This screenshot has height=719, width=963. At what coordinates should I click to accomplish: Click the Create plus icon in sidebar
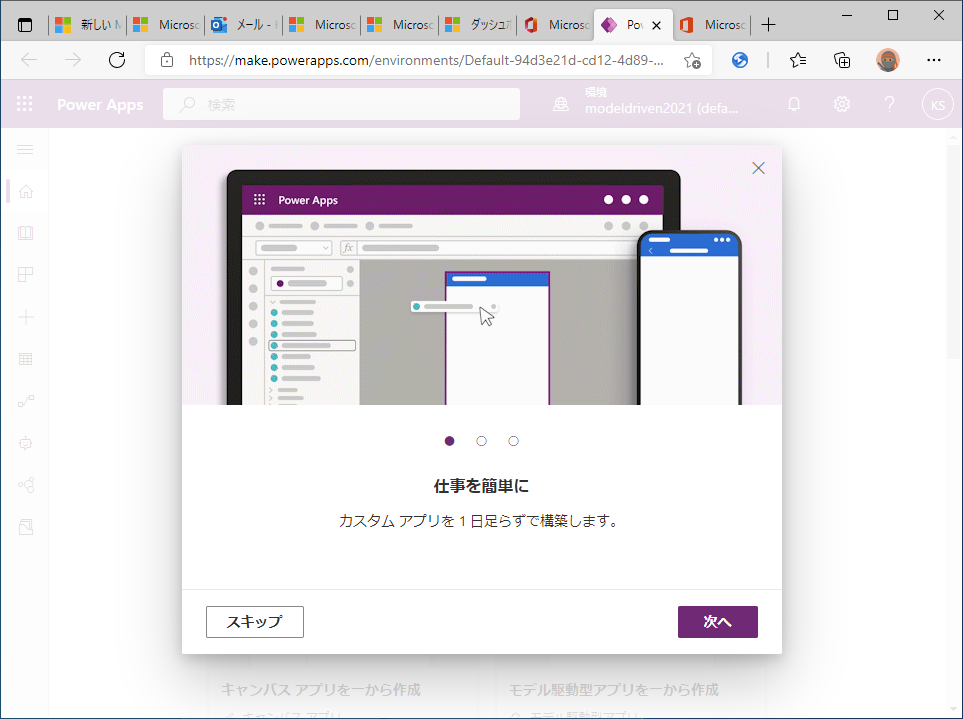click(26, 317)
